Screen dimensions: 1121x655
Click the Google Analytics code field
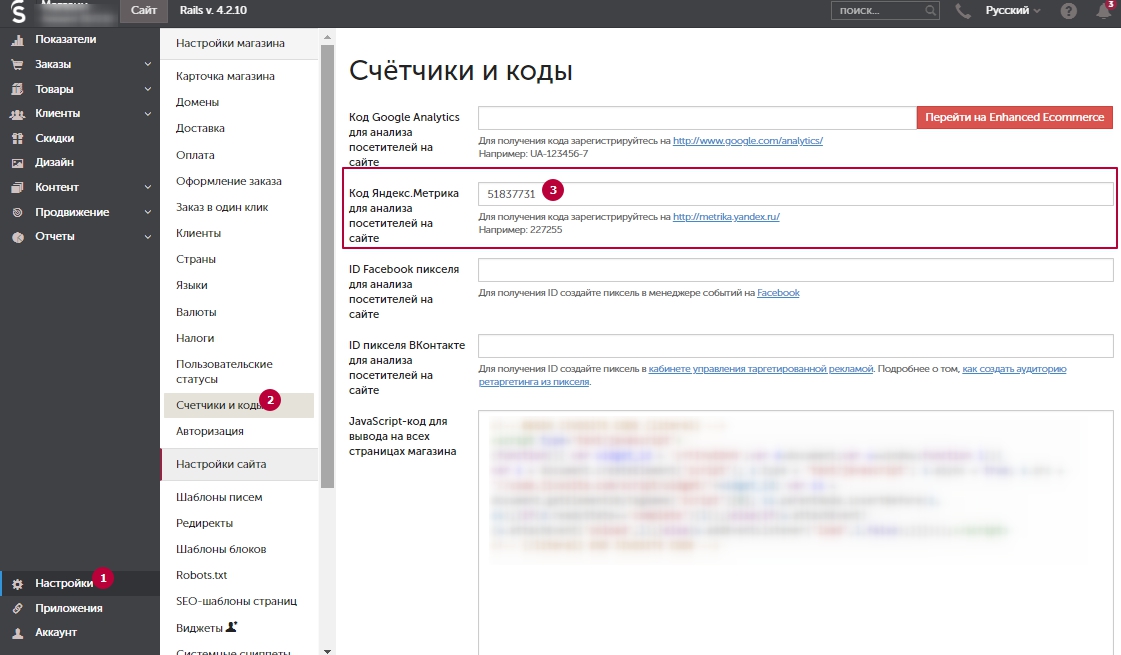[696, 117]
